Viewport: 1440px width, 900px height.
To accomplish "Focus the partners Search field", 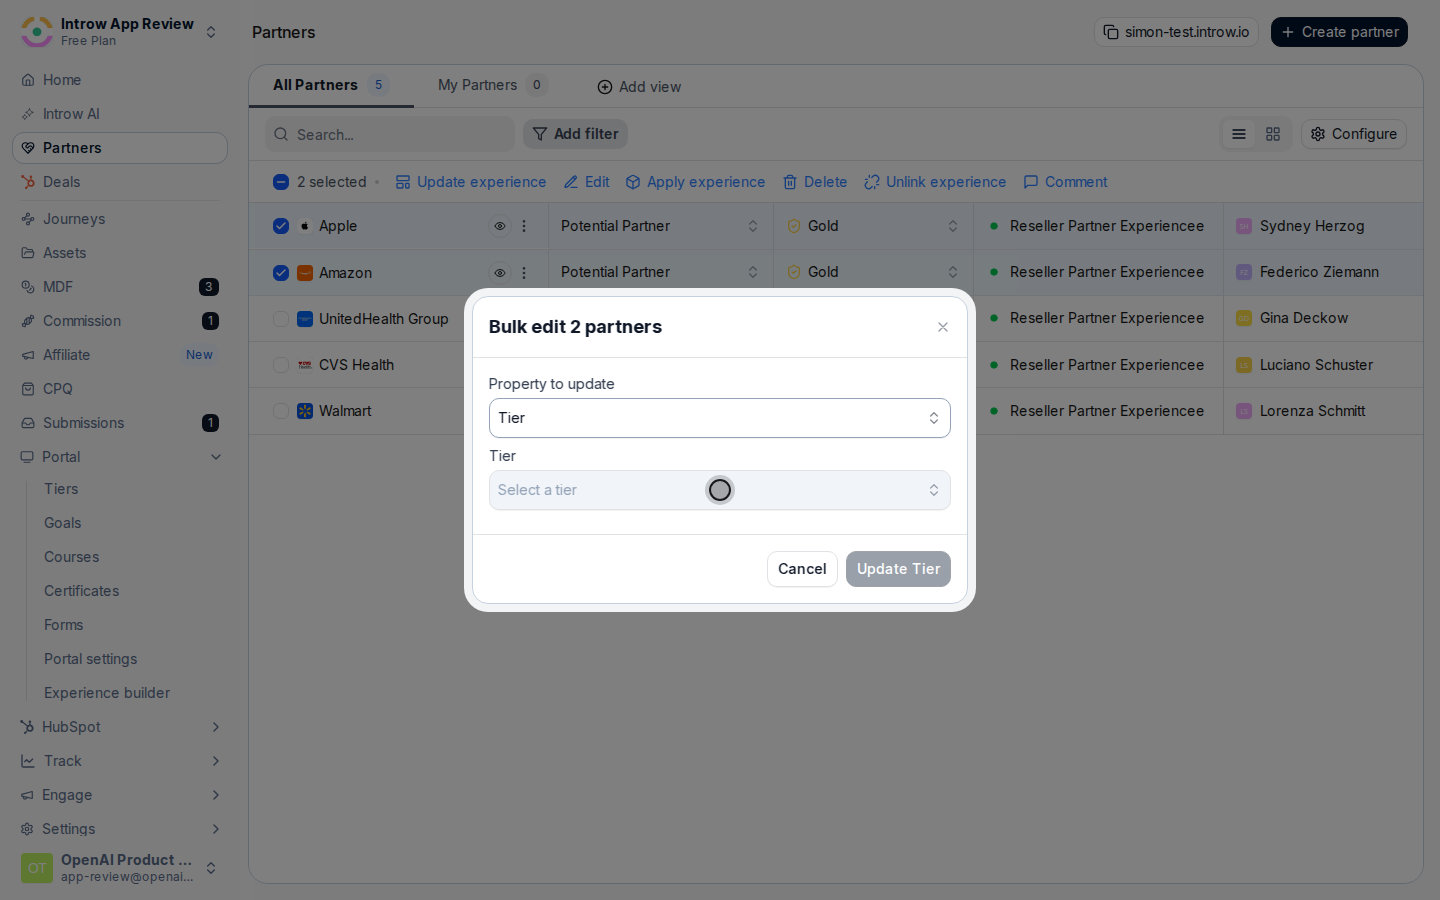I will (x=390, y=134).
